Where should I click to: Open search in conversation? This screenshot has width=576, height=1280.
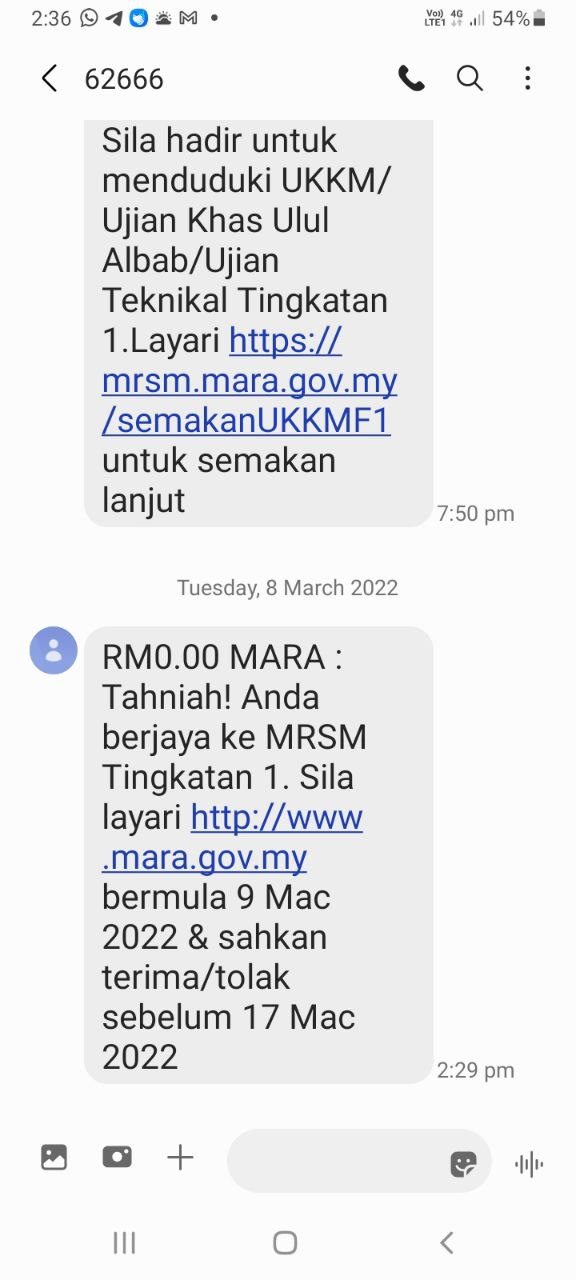(470, 78)
